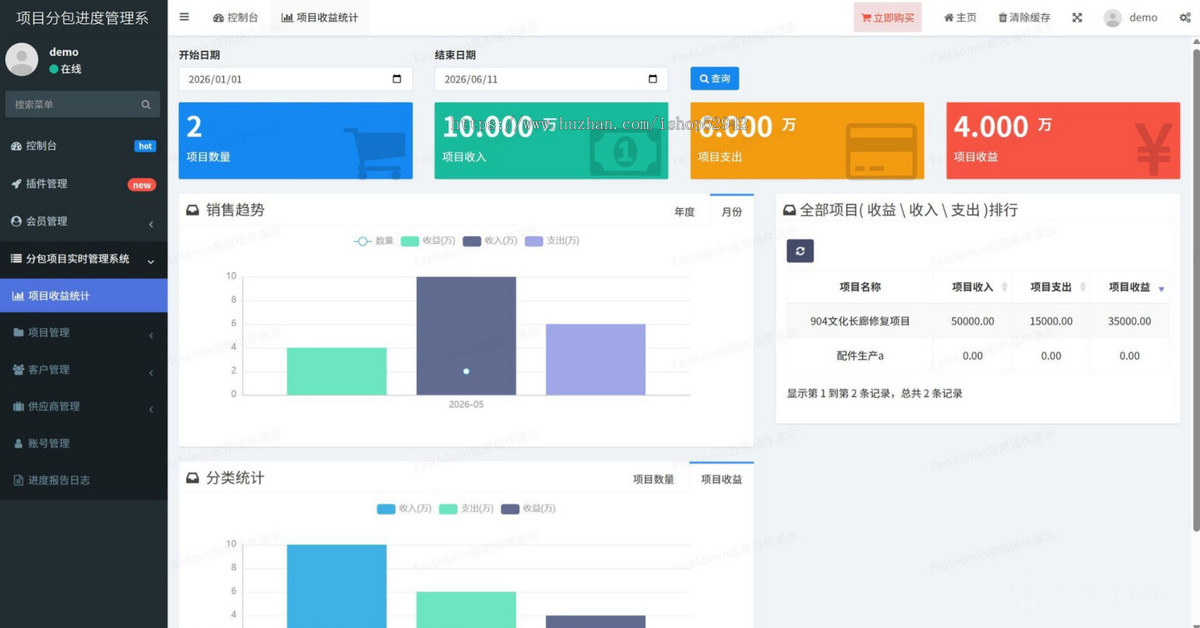Select the 配件生产a row name
The width and height of the screenshot is (1200, 628).
coord(860,356)
